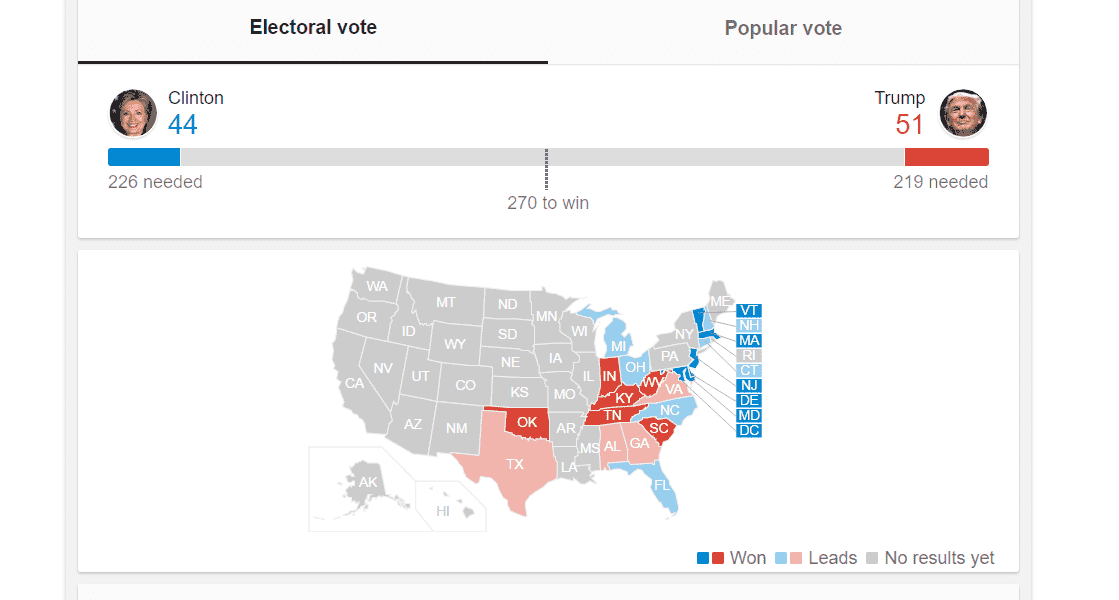
Task: Select the Electoral vote tab
Action: tap(313, 28)
